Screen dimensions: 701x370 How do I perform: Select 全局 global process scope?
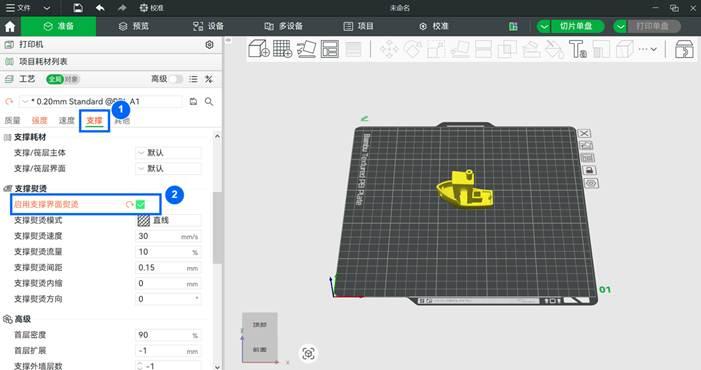pyautogui.click(x=55, y=79)
